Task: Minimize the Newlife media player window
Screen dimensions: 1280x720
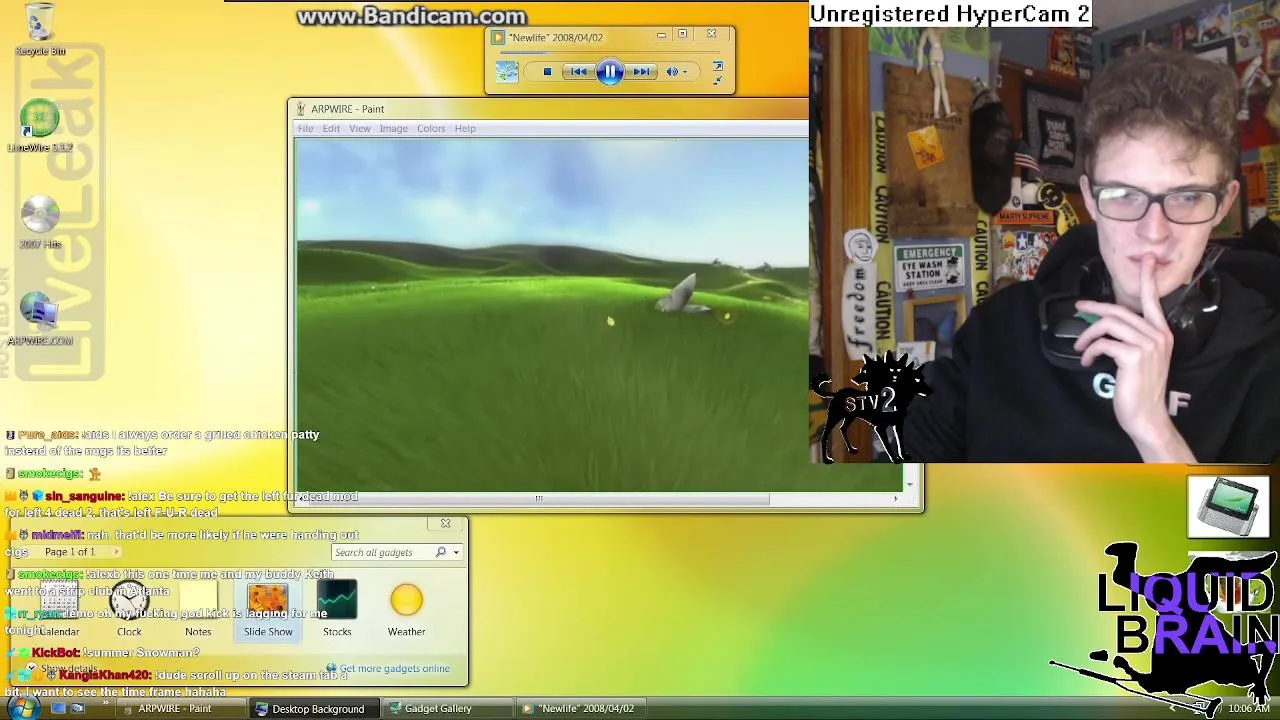Action: pos(661,35)
